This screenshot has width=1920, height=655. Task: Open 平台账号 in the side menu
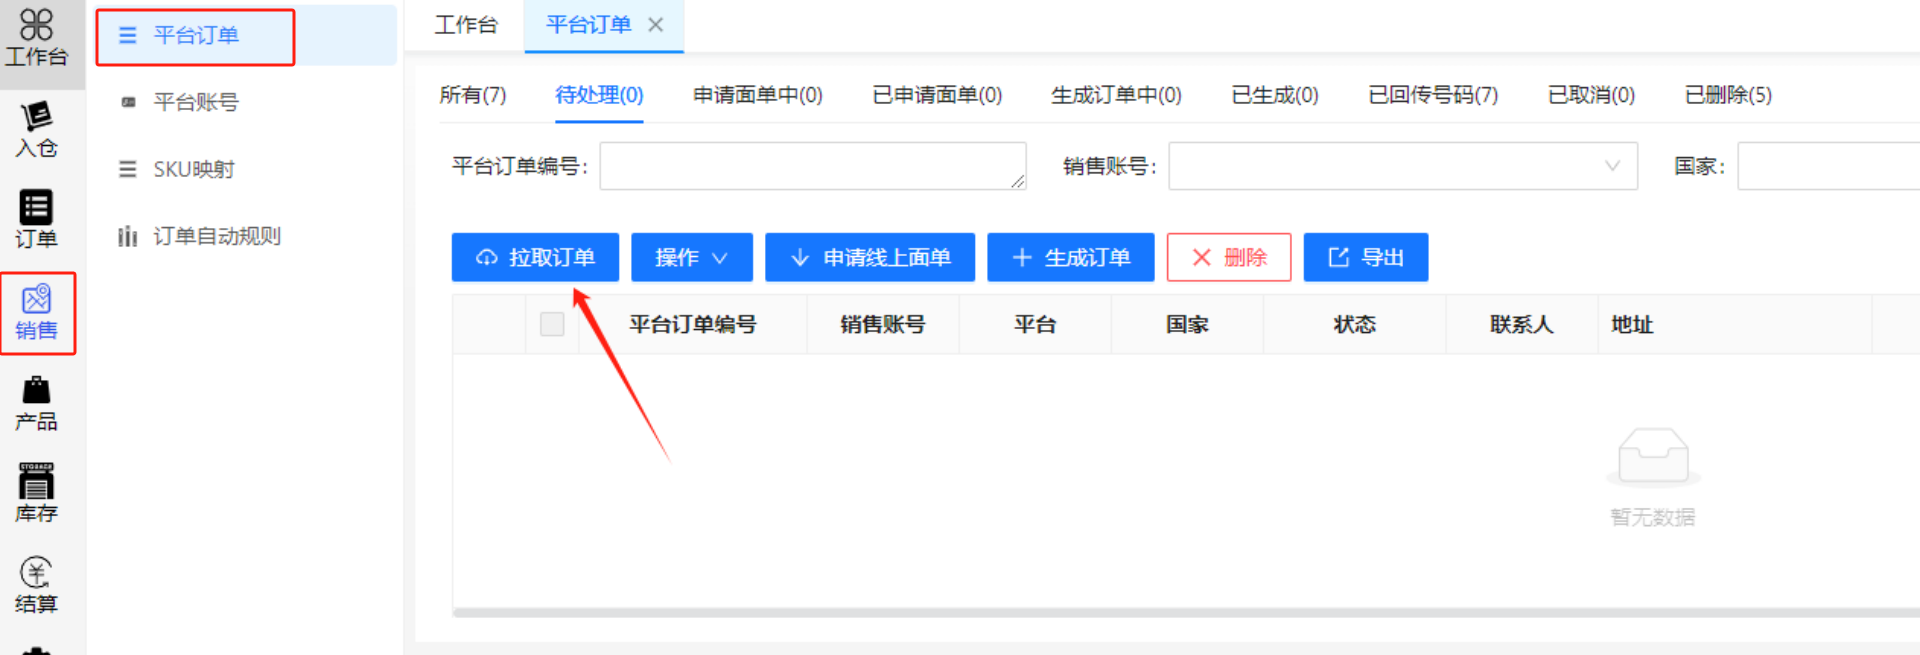[x=196, y=102]
